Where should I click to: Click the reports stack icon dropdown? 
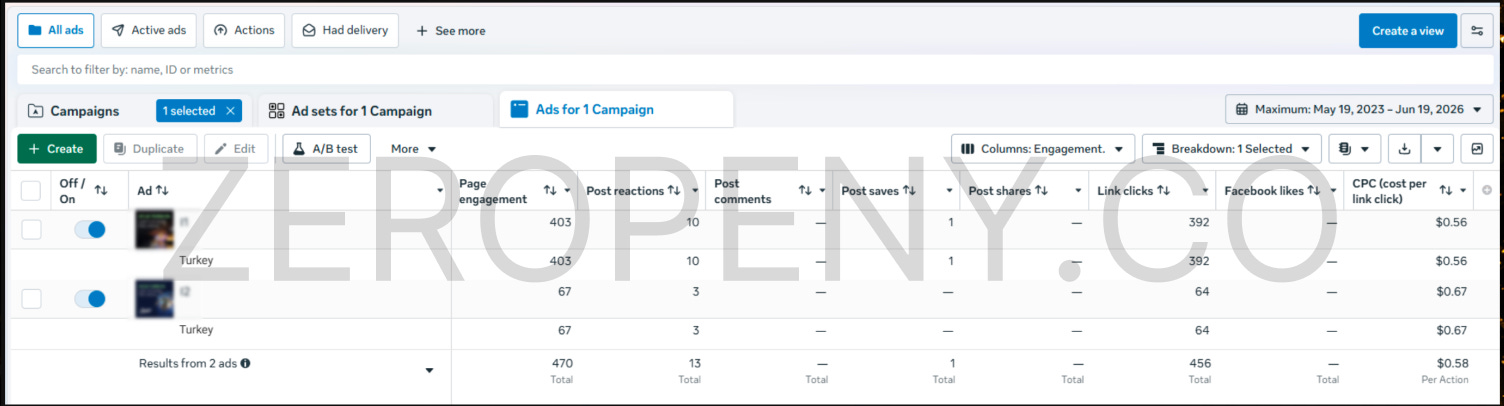coord(1354,149)
